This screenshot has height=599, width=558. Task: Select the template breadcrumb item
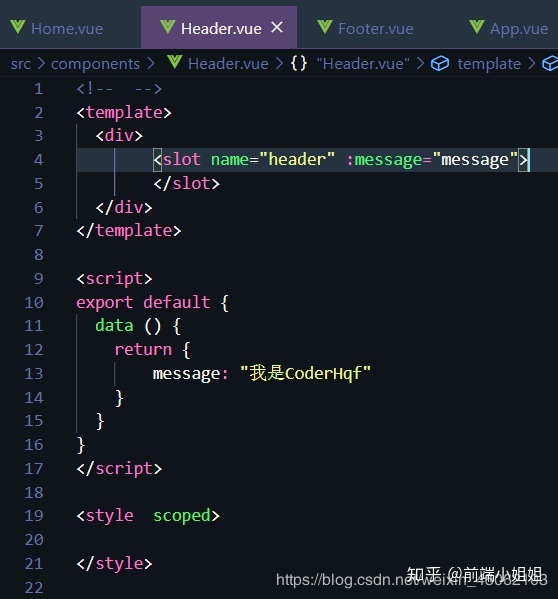489,64
